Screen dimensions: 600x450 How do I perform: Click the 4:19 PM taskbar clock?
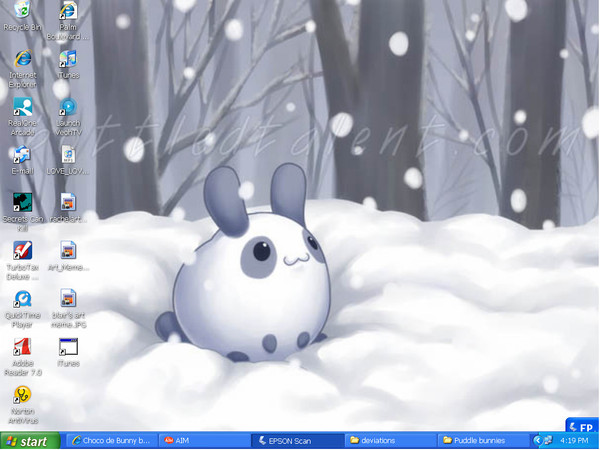click(574, 441)
